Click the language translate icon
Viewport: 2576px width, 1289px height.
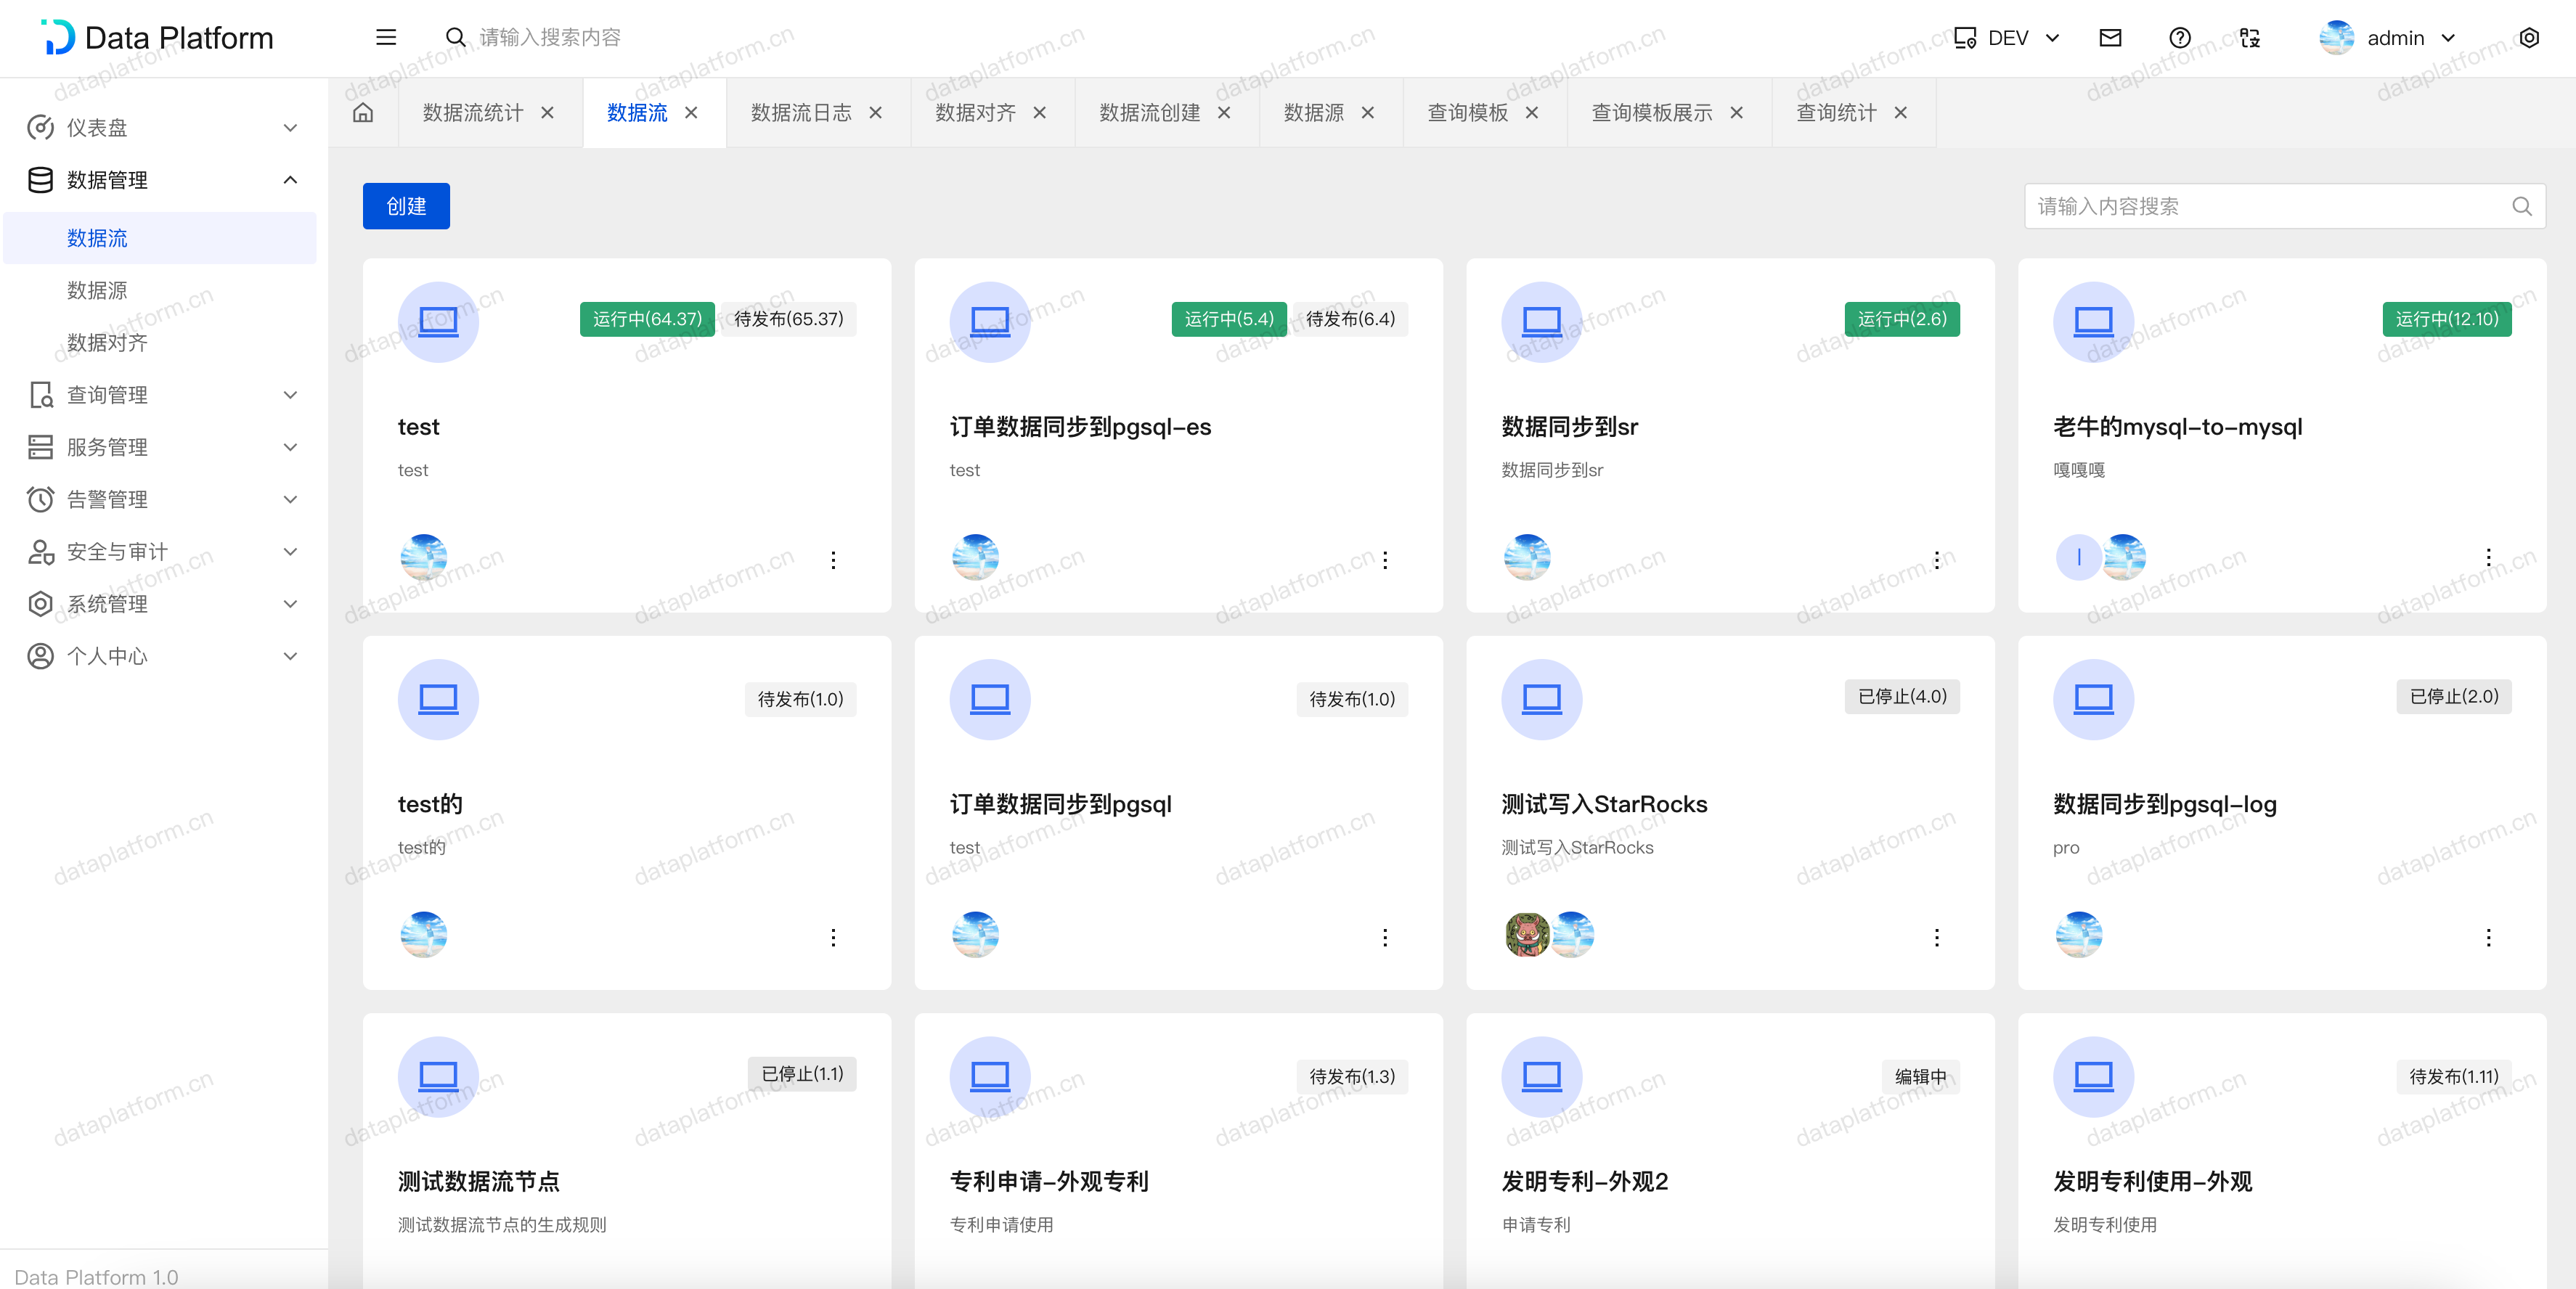tap(2250, 38)
